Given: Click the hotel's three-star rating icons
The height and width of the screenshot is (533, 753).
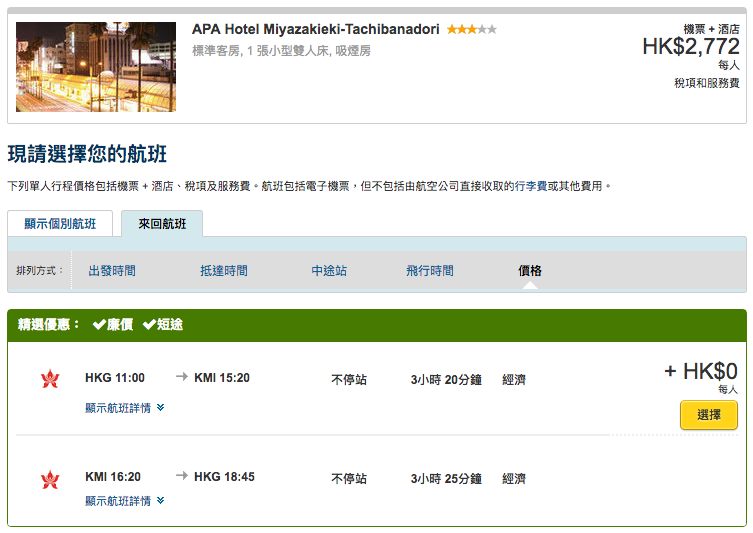Looking at the screenshot, I should tap(472, 29).
